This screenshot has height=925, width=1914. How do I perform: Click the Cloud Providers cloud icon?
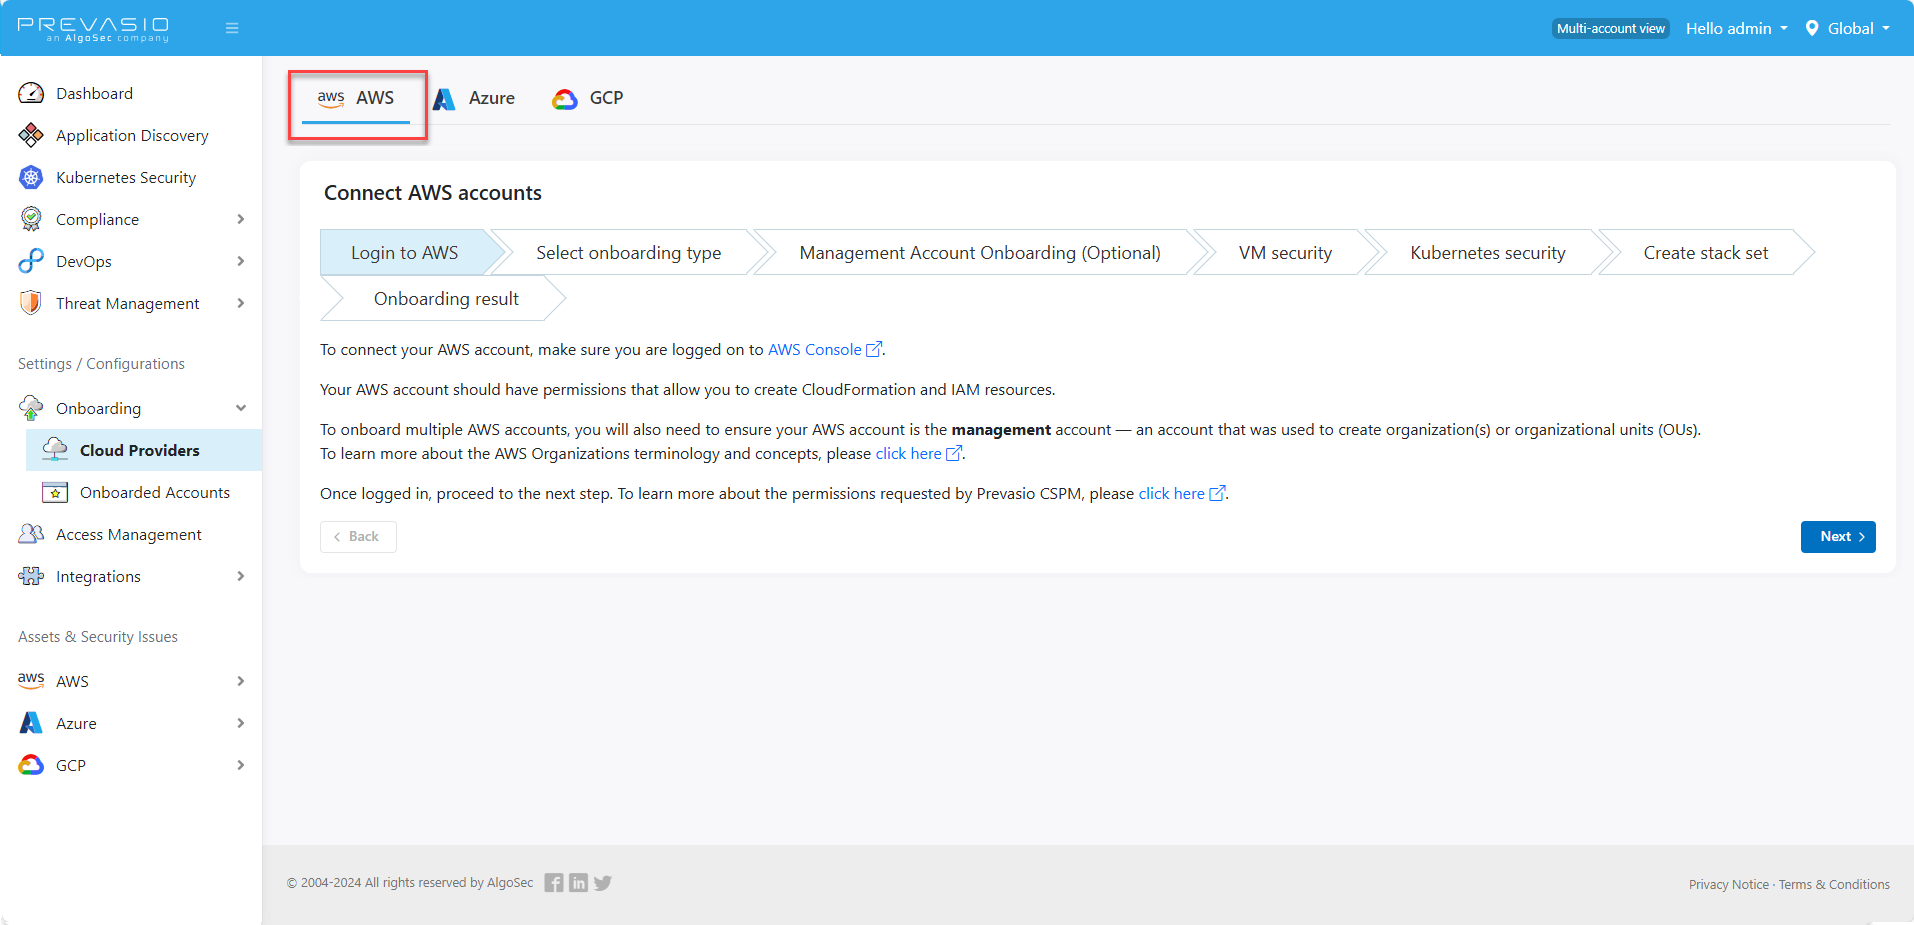click(55, 450)
